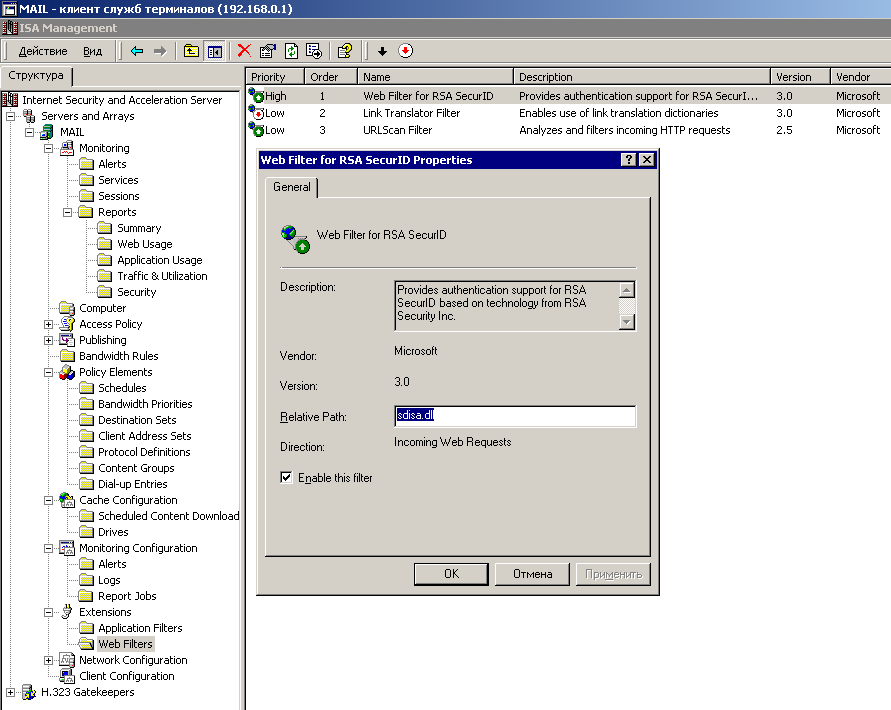The width and height of the screenshot is (891, 710).
Task: Collapse the Servers and Arrays node
Action: point(10,116)
